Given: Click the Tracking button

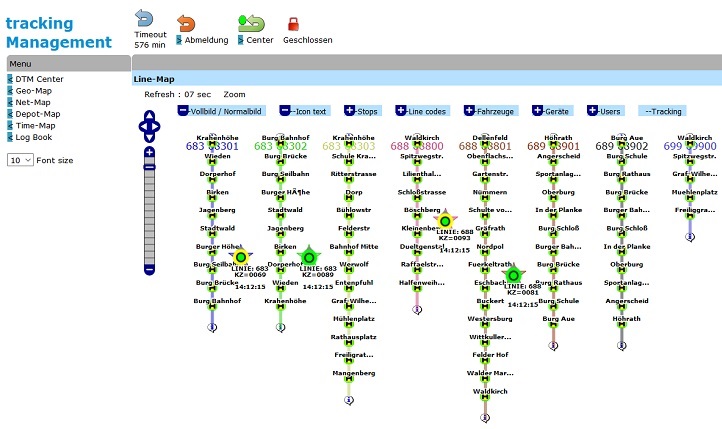Looking at the screenshot, I should [662, 111].
